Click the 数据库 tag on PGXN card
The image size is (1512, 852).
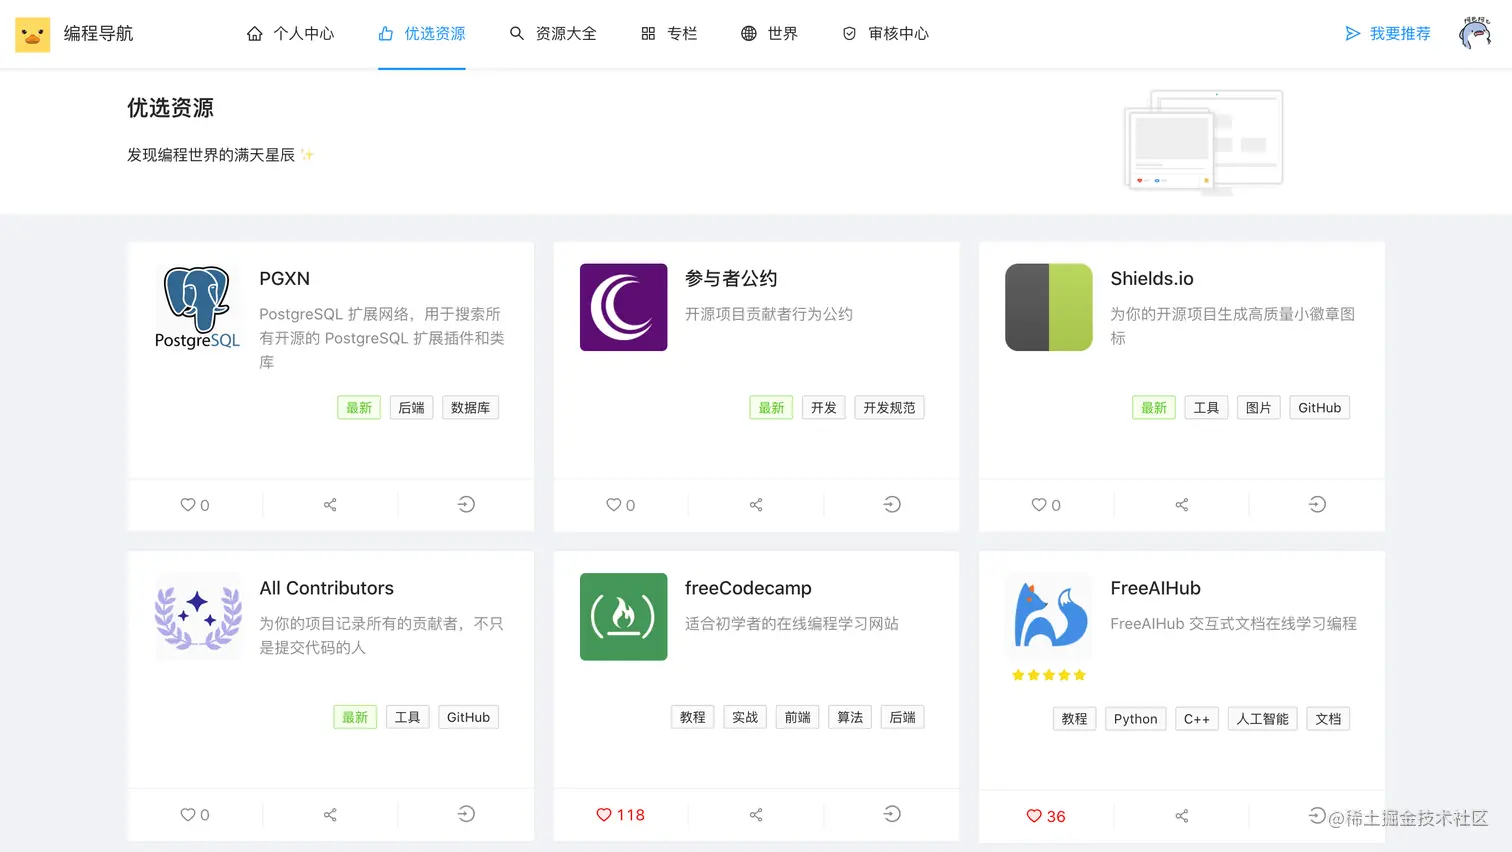[470, 408]
